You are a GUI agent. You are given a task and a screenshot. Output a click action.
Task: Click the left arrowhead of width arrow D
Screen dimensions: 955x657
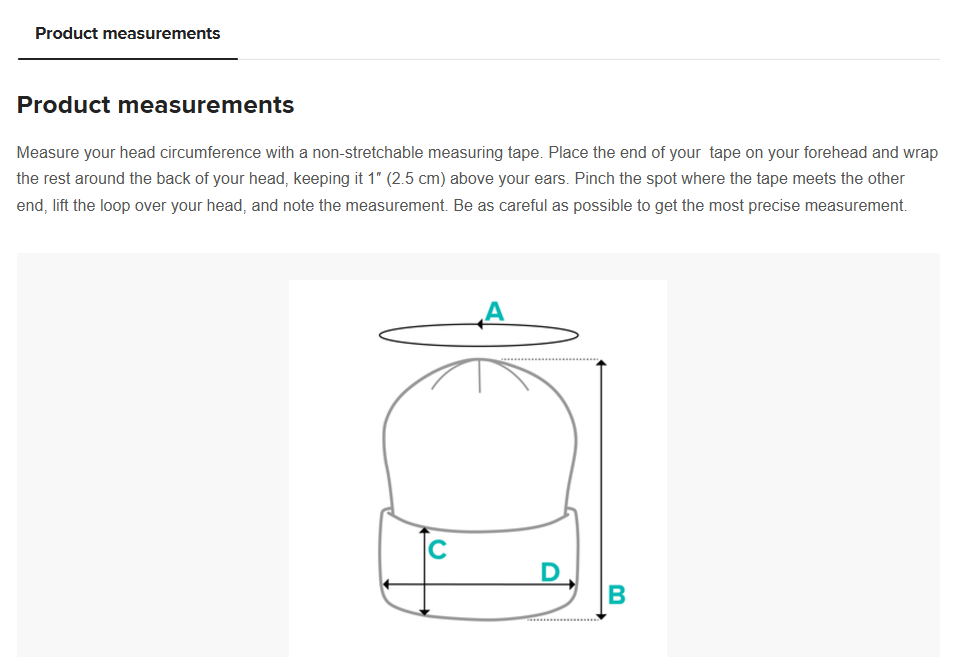386,585
